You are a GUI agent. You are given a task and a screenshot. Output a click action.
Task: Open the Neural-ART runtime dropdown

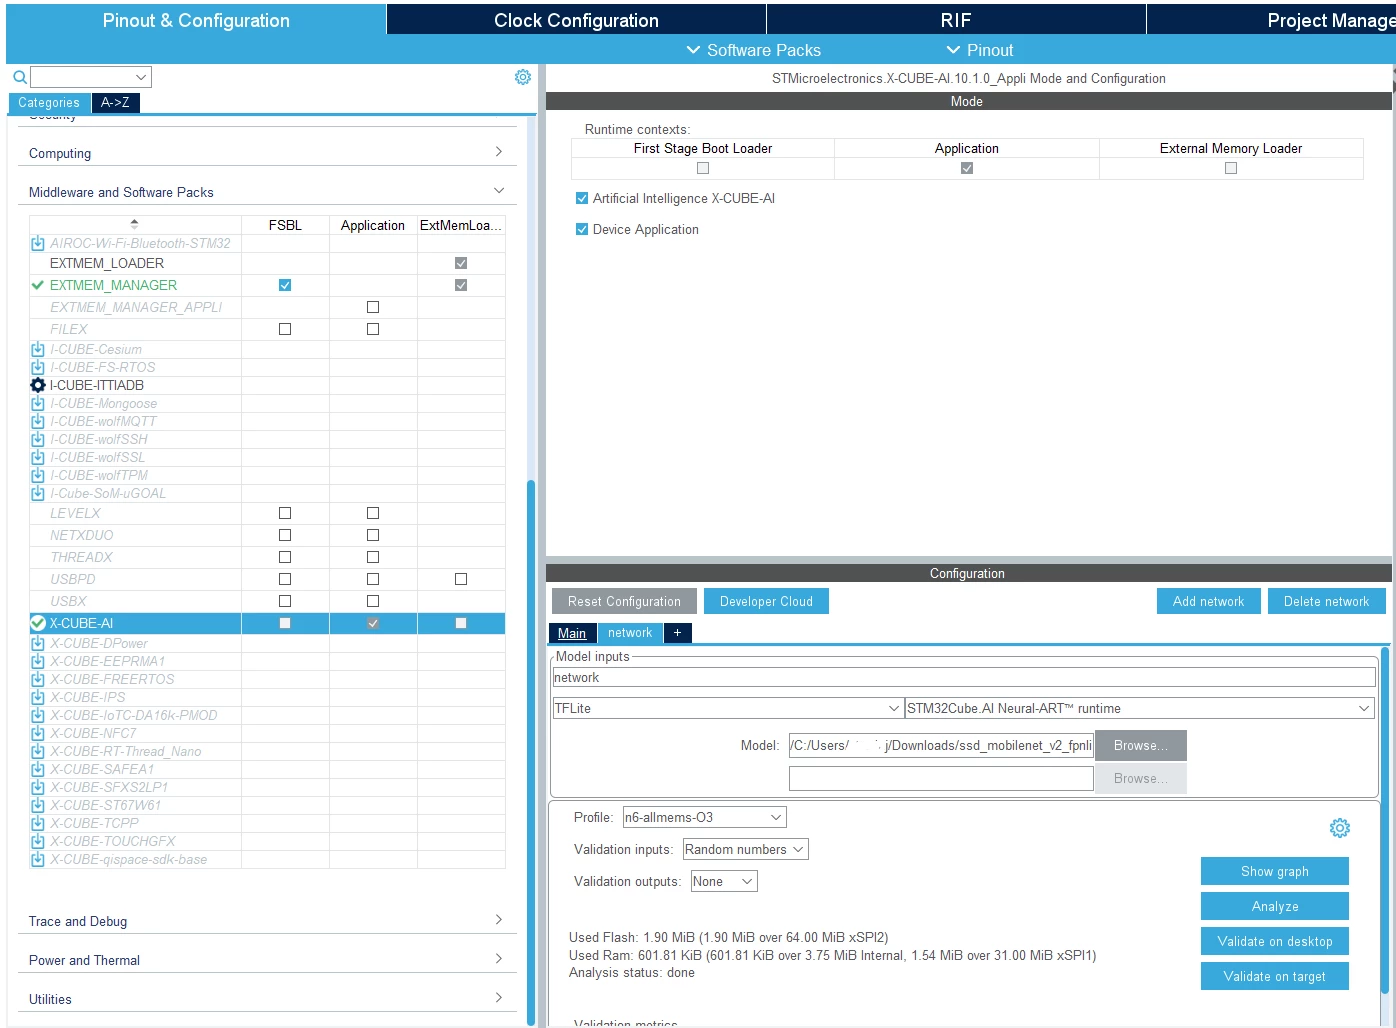coord(1140,708)
